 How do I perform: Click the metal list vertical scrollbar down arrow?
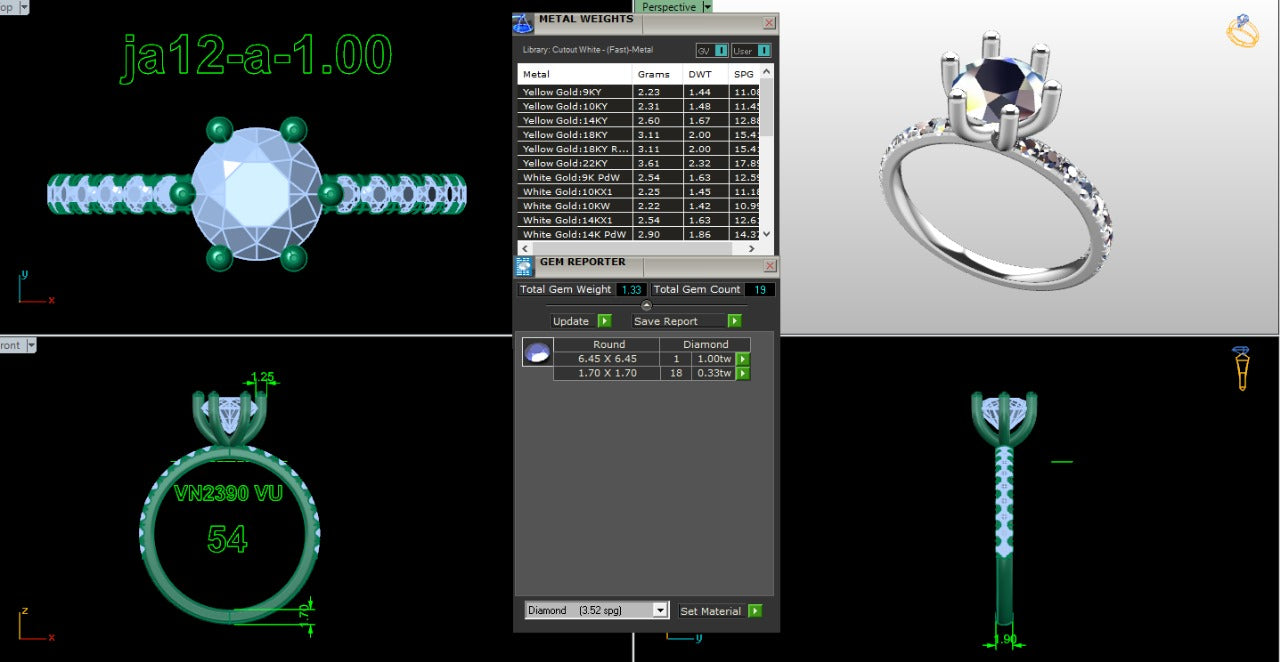[767, 234]
